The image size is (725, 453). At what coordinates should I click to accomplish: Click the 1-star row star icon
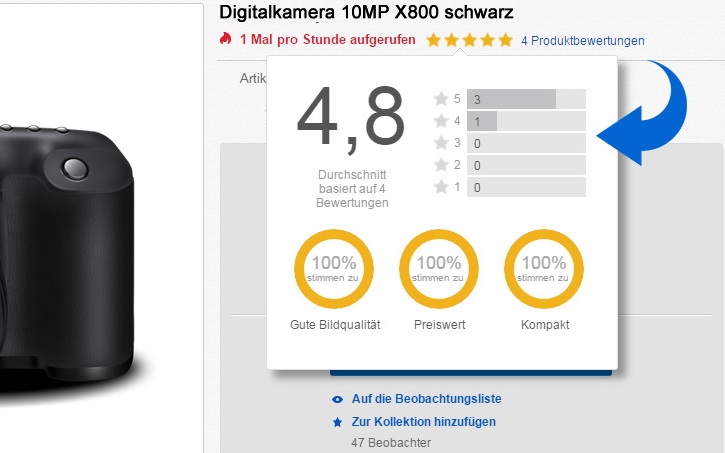(440, 187)
